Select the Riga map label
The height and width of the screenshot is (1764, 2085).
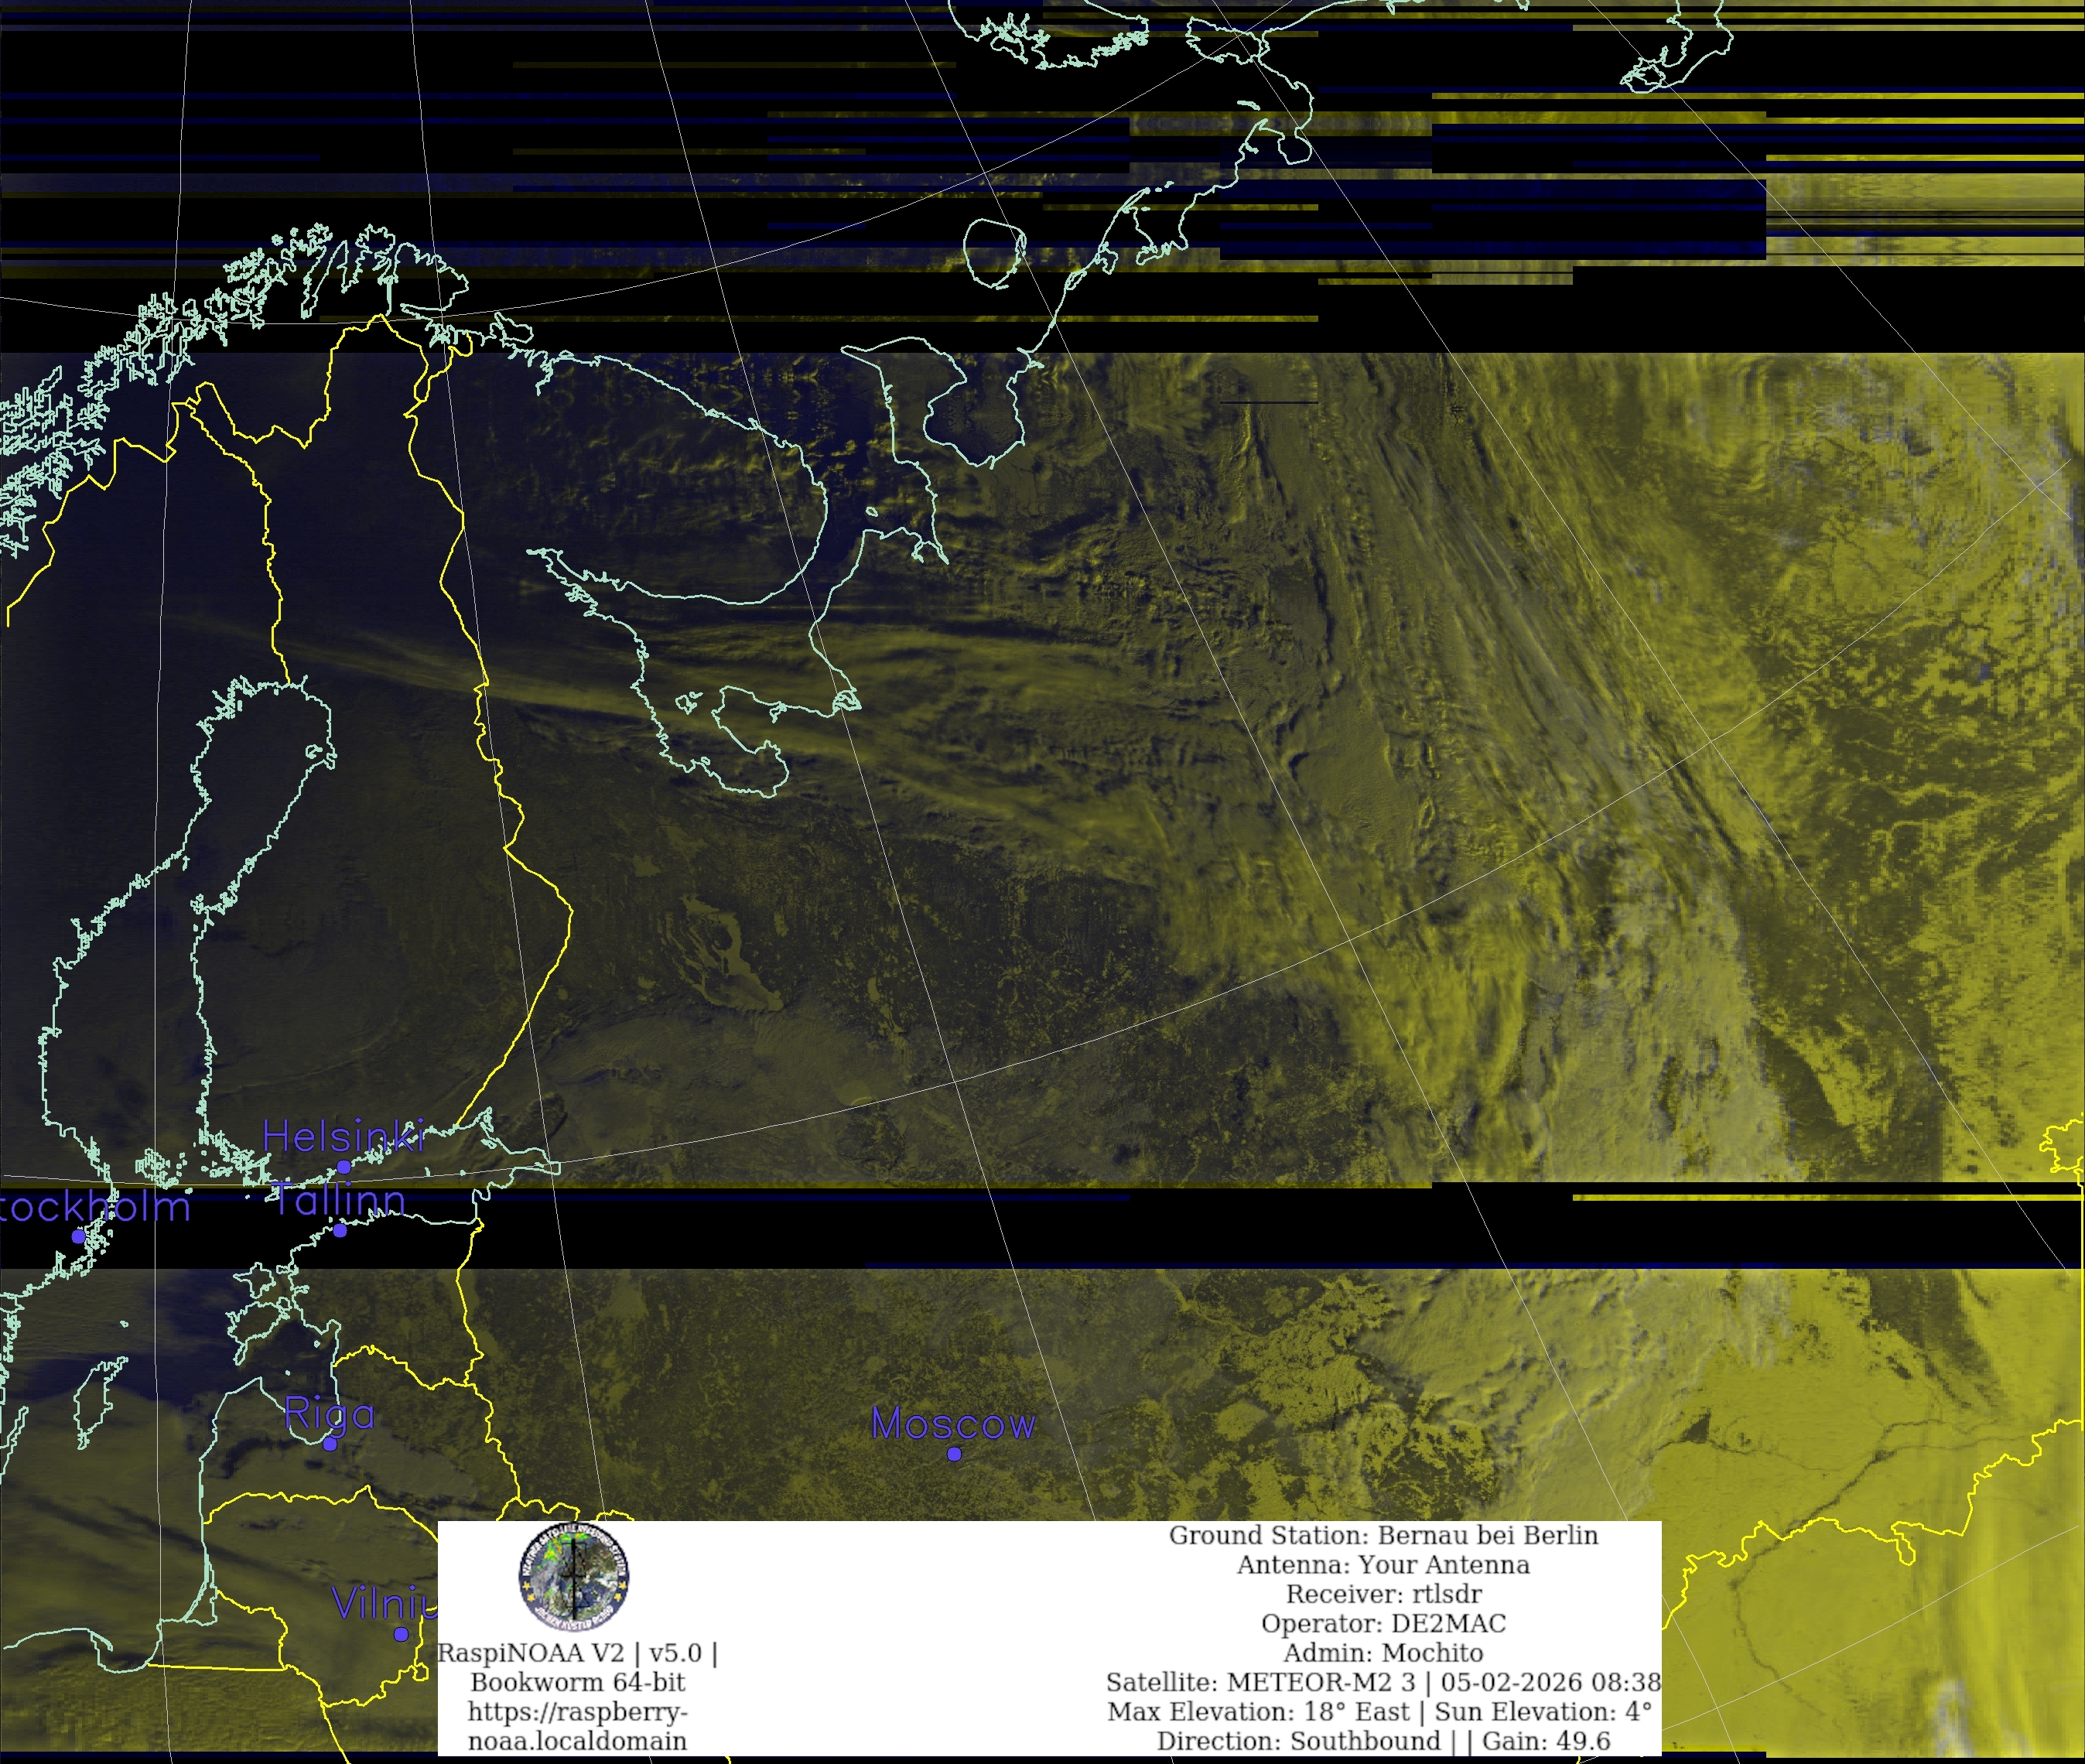[330, 1414]
